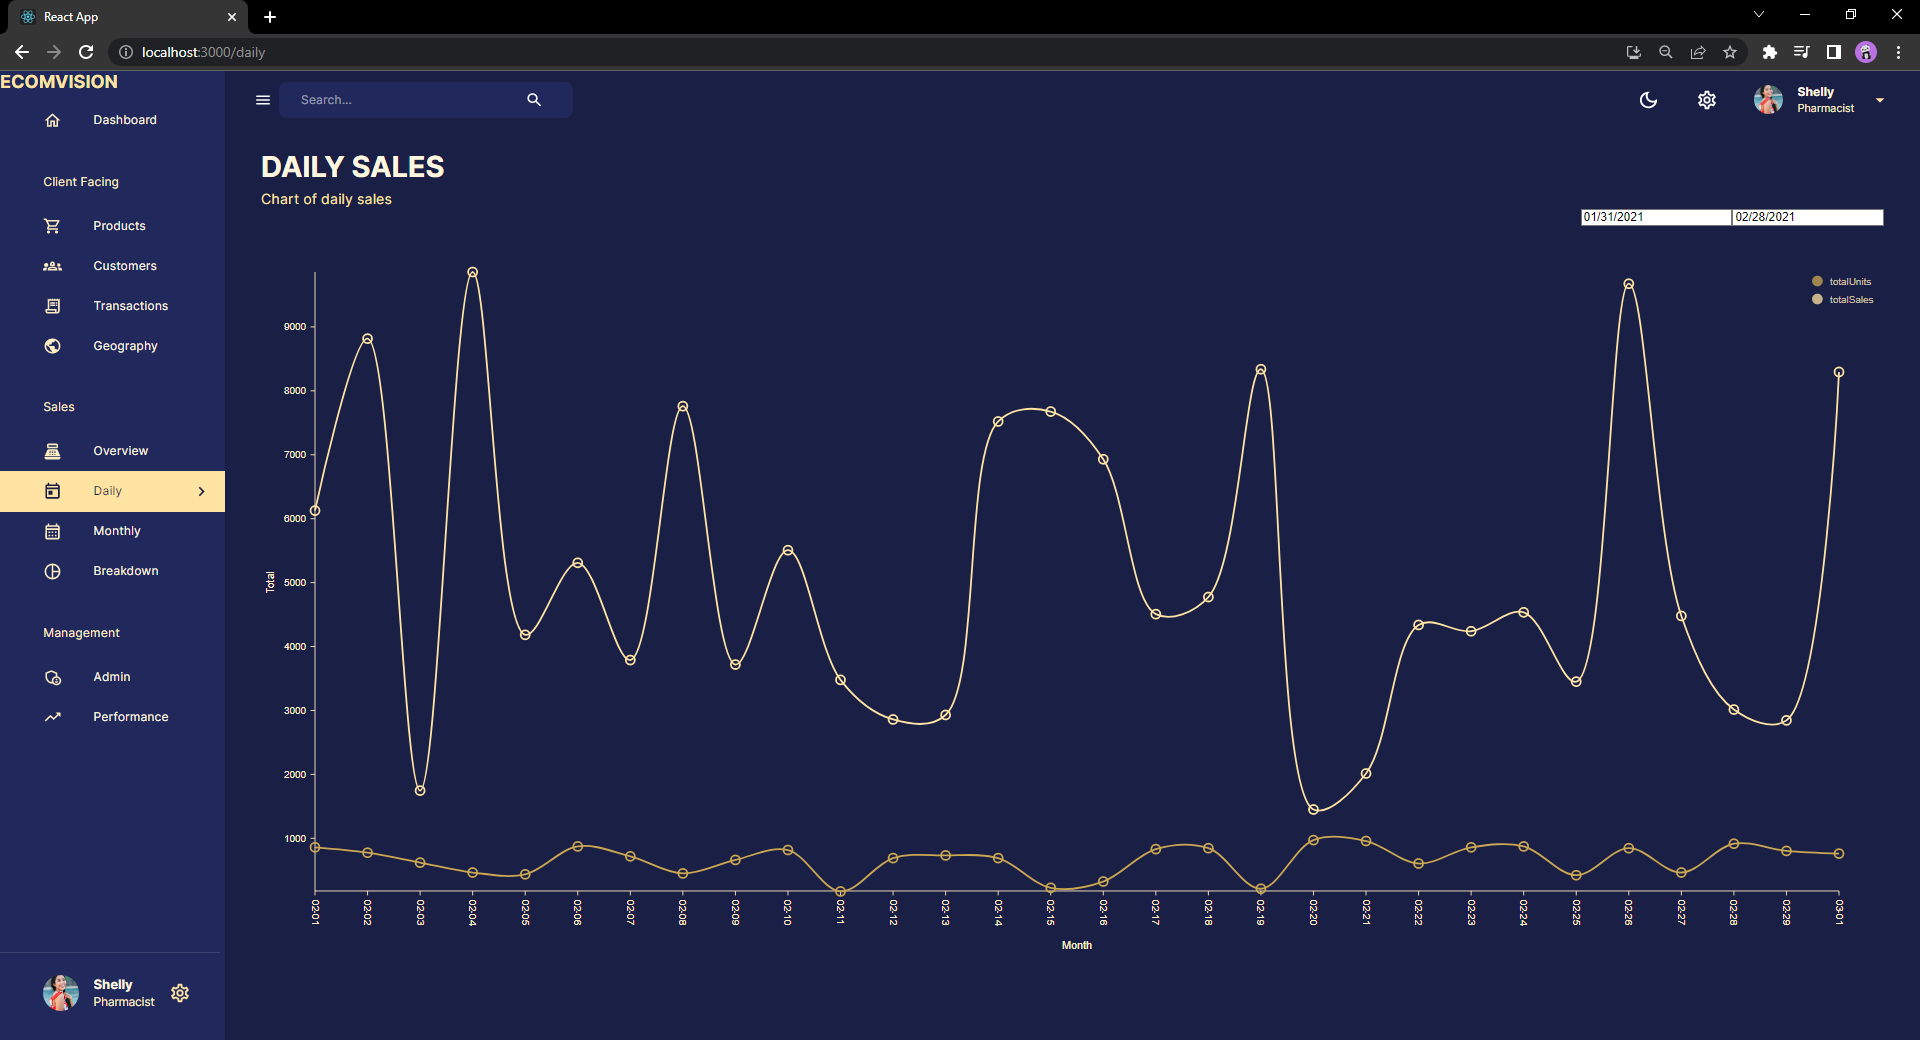Viewport: 1920px width, 1040px height.
Task: Open Geography globe icon
Action: 53,346
